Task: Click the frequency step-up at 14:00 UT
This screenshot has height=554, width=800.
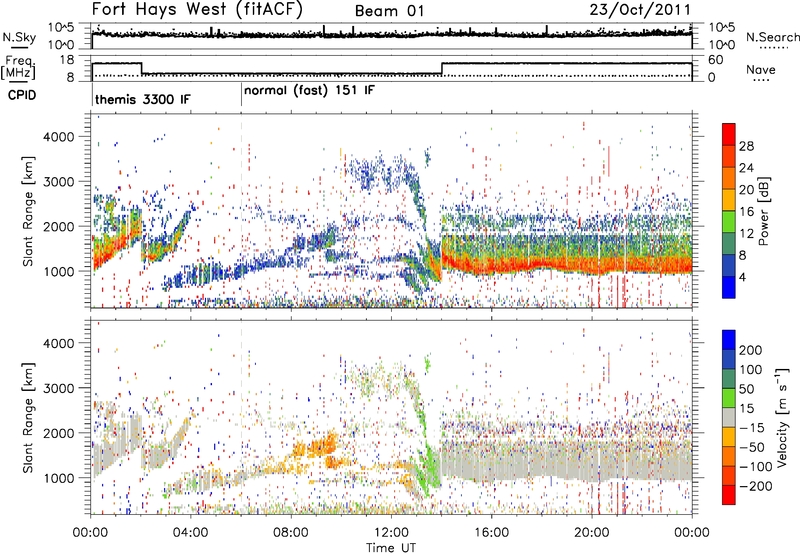Action: [442, 68]
